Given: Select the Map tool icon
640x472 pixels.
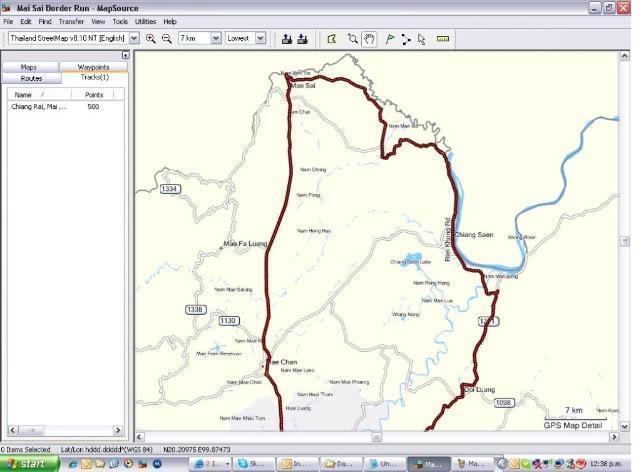Looking at the screenshot, I should (332, 39).
